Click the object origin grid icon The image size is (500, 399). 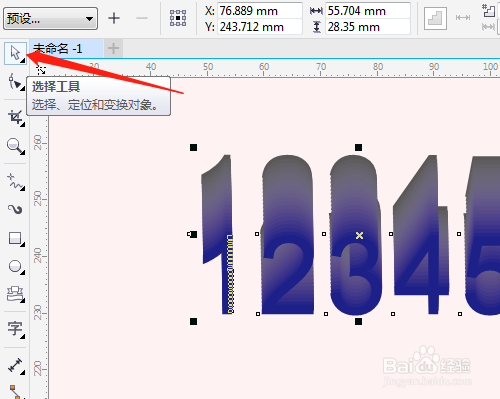[x=178, y=18]
